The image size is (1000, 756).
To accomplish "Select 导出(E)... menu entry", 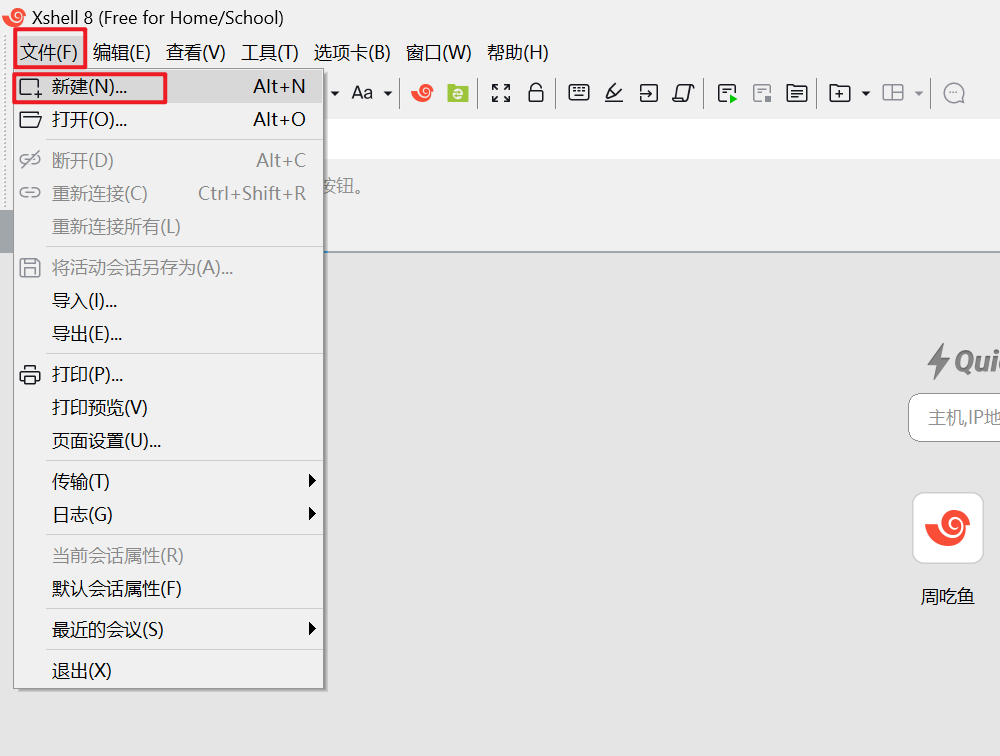I will pos(168,334).
